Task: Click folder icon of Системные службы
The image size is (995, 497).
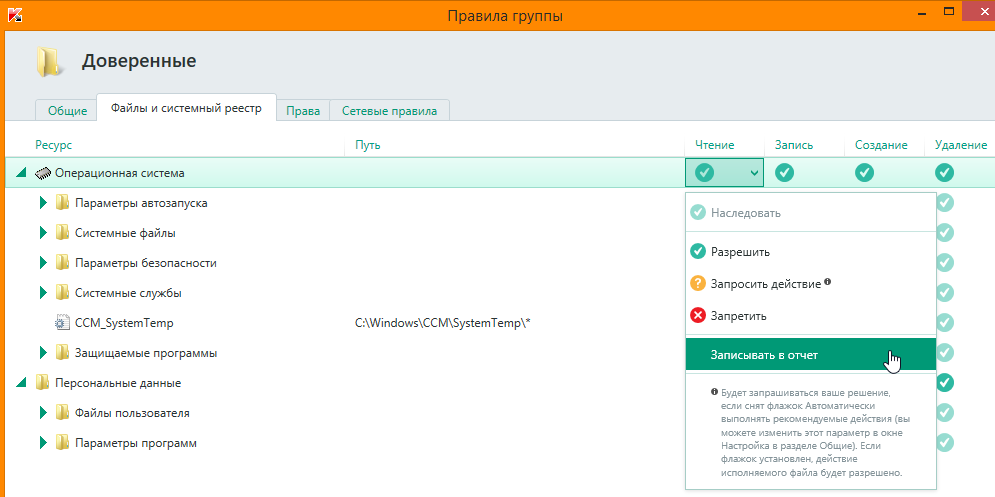Action: point(62,293)
